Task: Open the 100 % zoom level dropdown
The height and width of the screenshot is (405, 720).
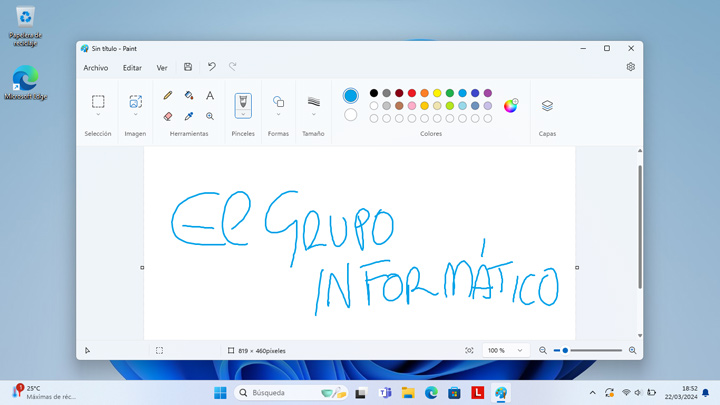Action: 506,350
